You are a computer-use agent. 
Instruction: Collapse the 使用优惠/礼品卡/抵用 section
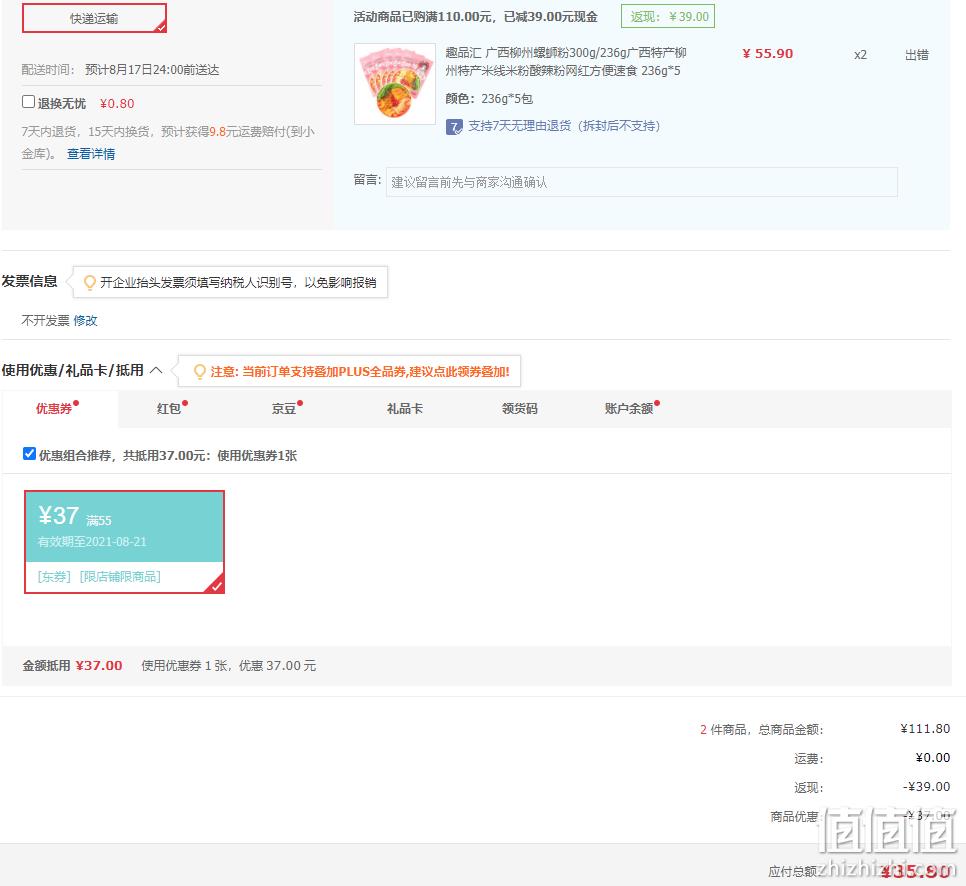pos(156,370)
